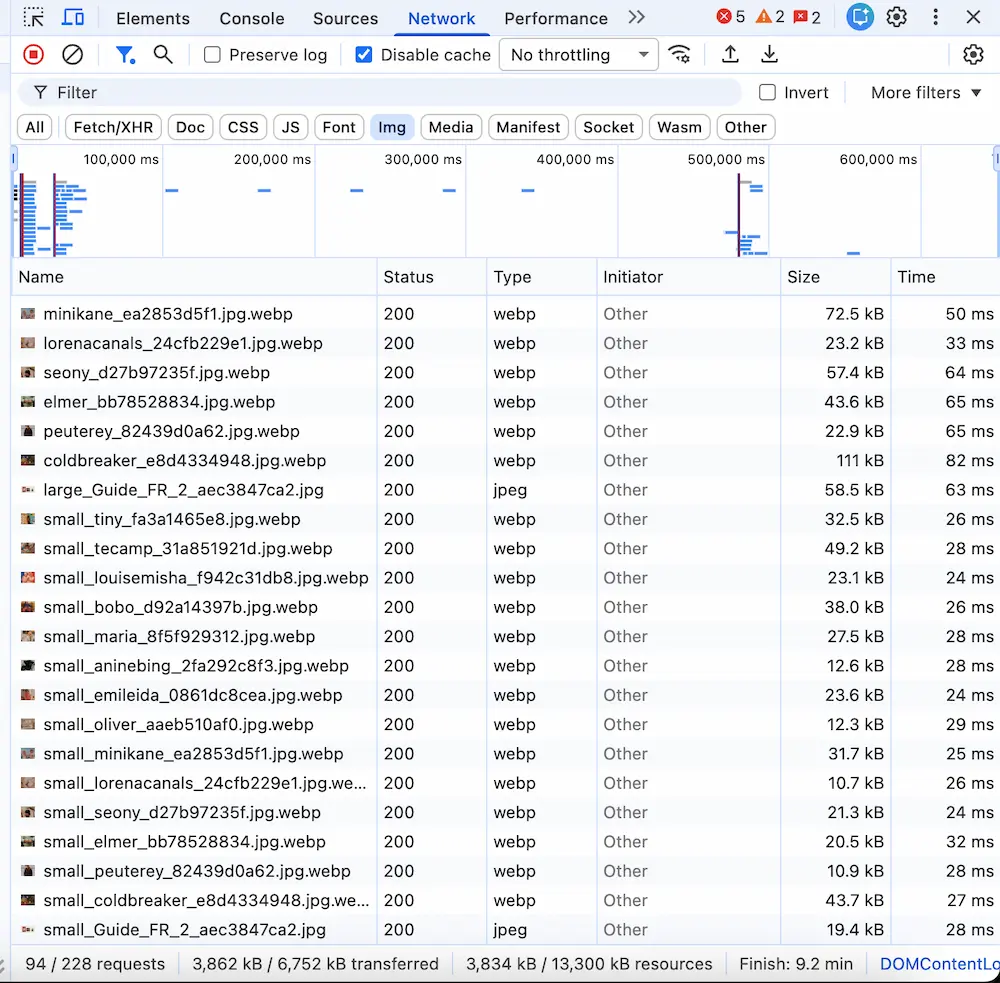Show more DevTools tabs chevron

[636, 18]
